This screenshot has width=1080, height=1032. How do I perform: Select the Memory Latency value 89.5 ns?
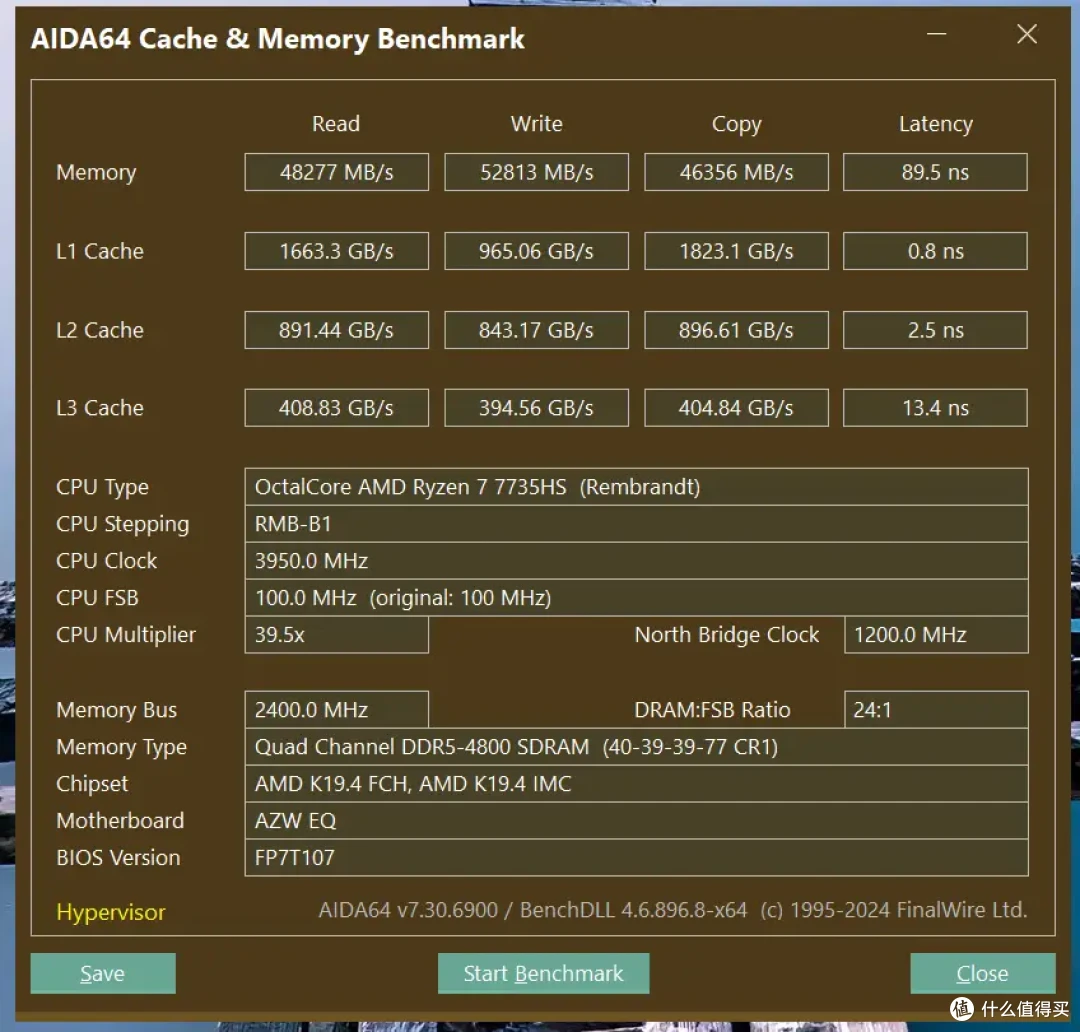(935, 172)
